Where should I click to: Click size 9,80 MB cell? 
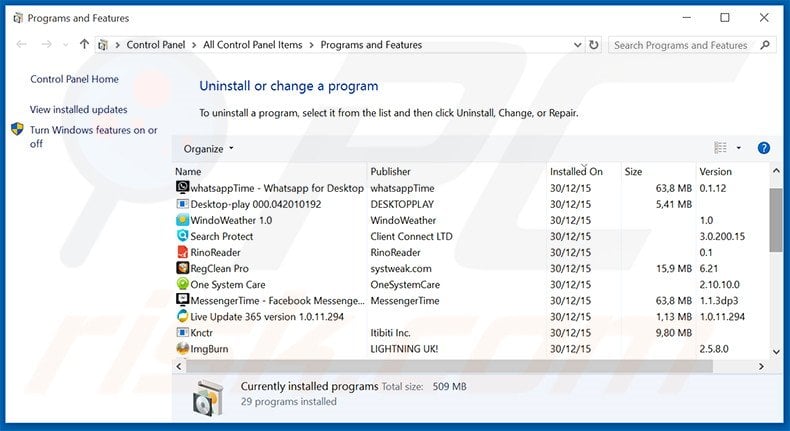click(x=674, y=333)
